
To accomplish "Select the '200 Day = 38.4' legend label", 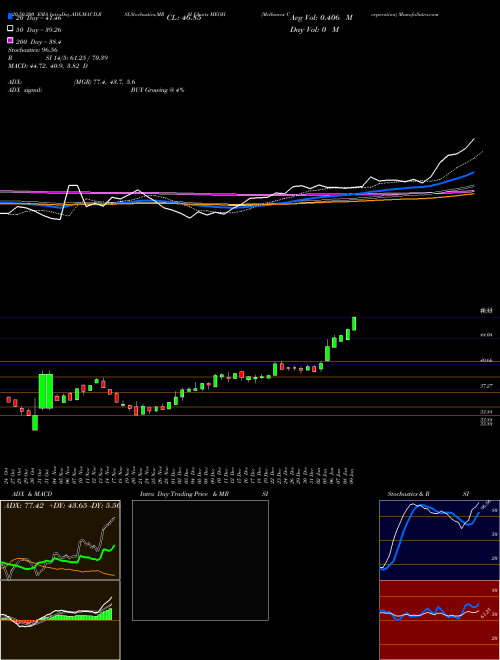I will (x=38, y=42).
